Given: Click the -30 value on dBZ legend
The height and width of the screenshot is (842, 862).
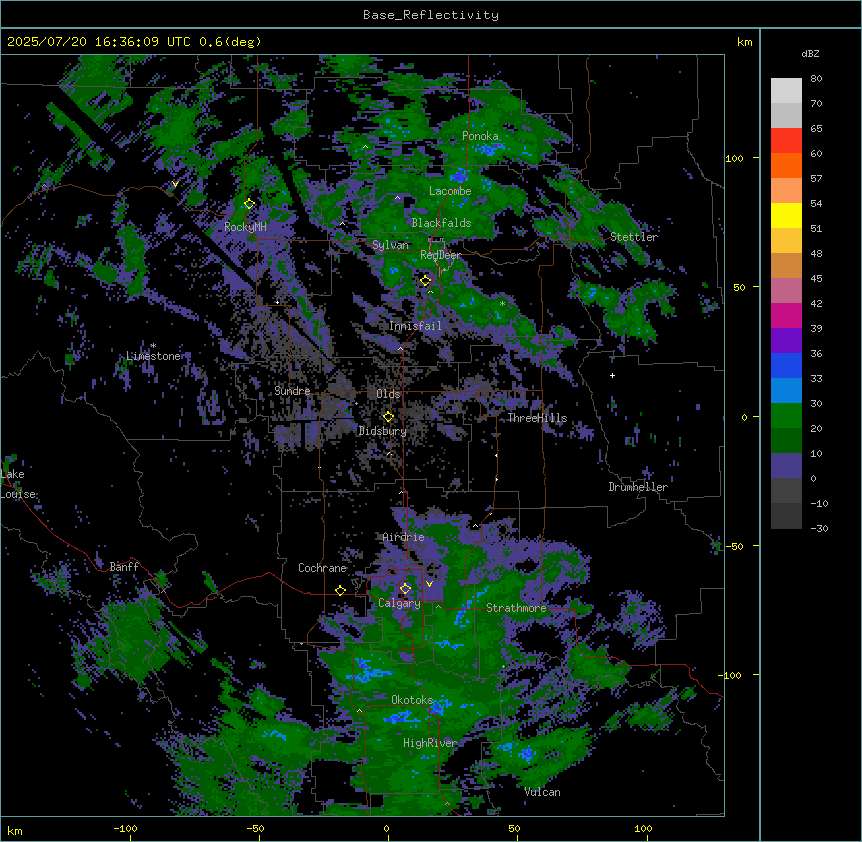Looking at the screenshot, I should [819, 528].
